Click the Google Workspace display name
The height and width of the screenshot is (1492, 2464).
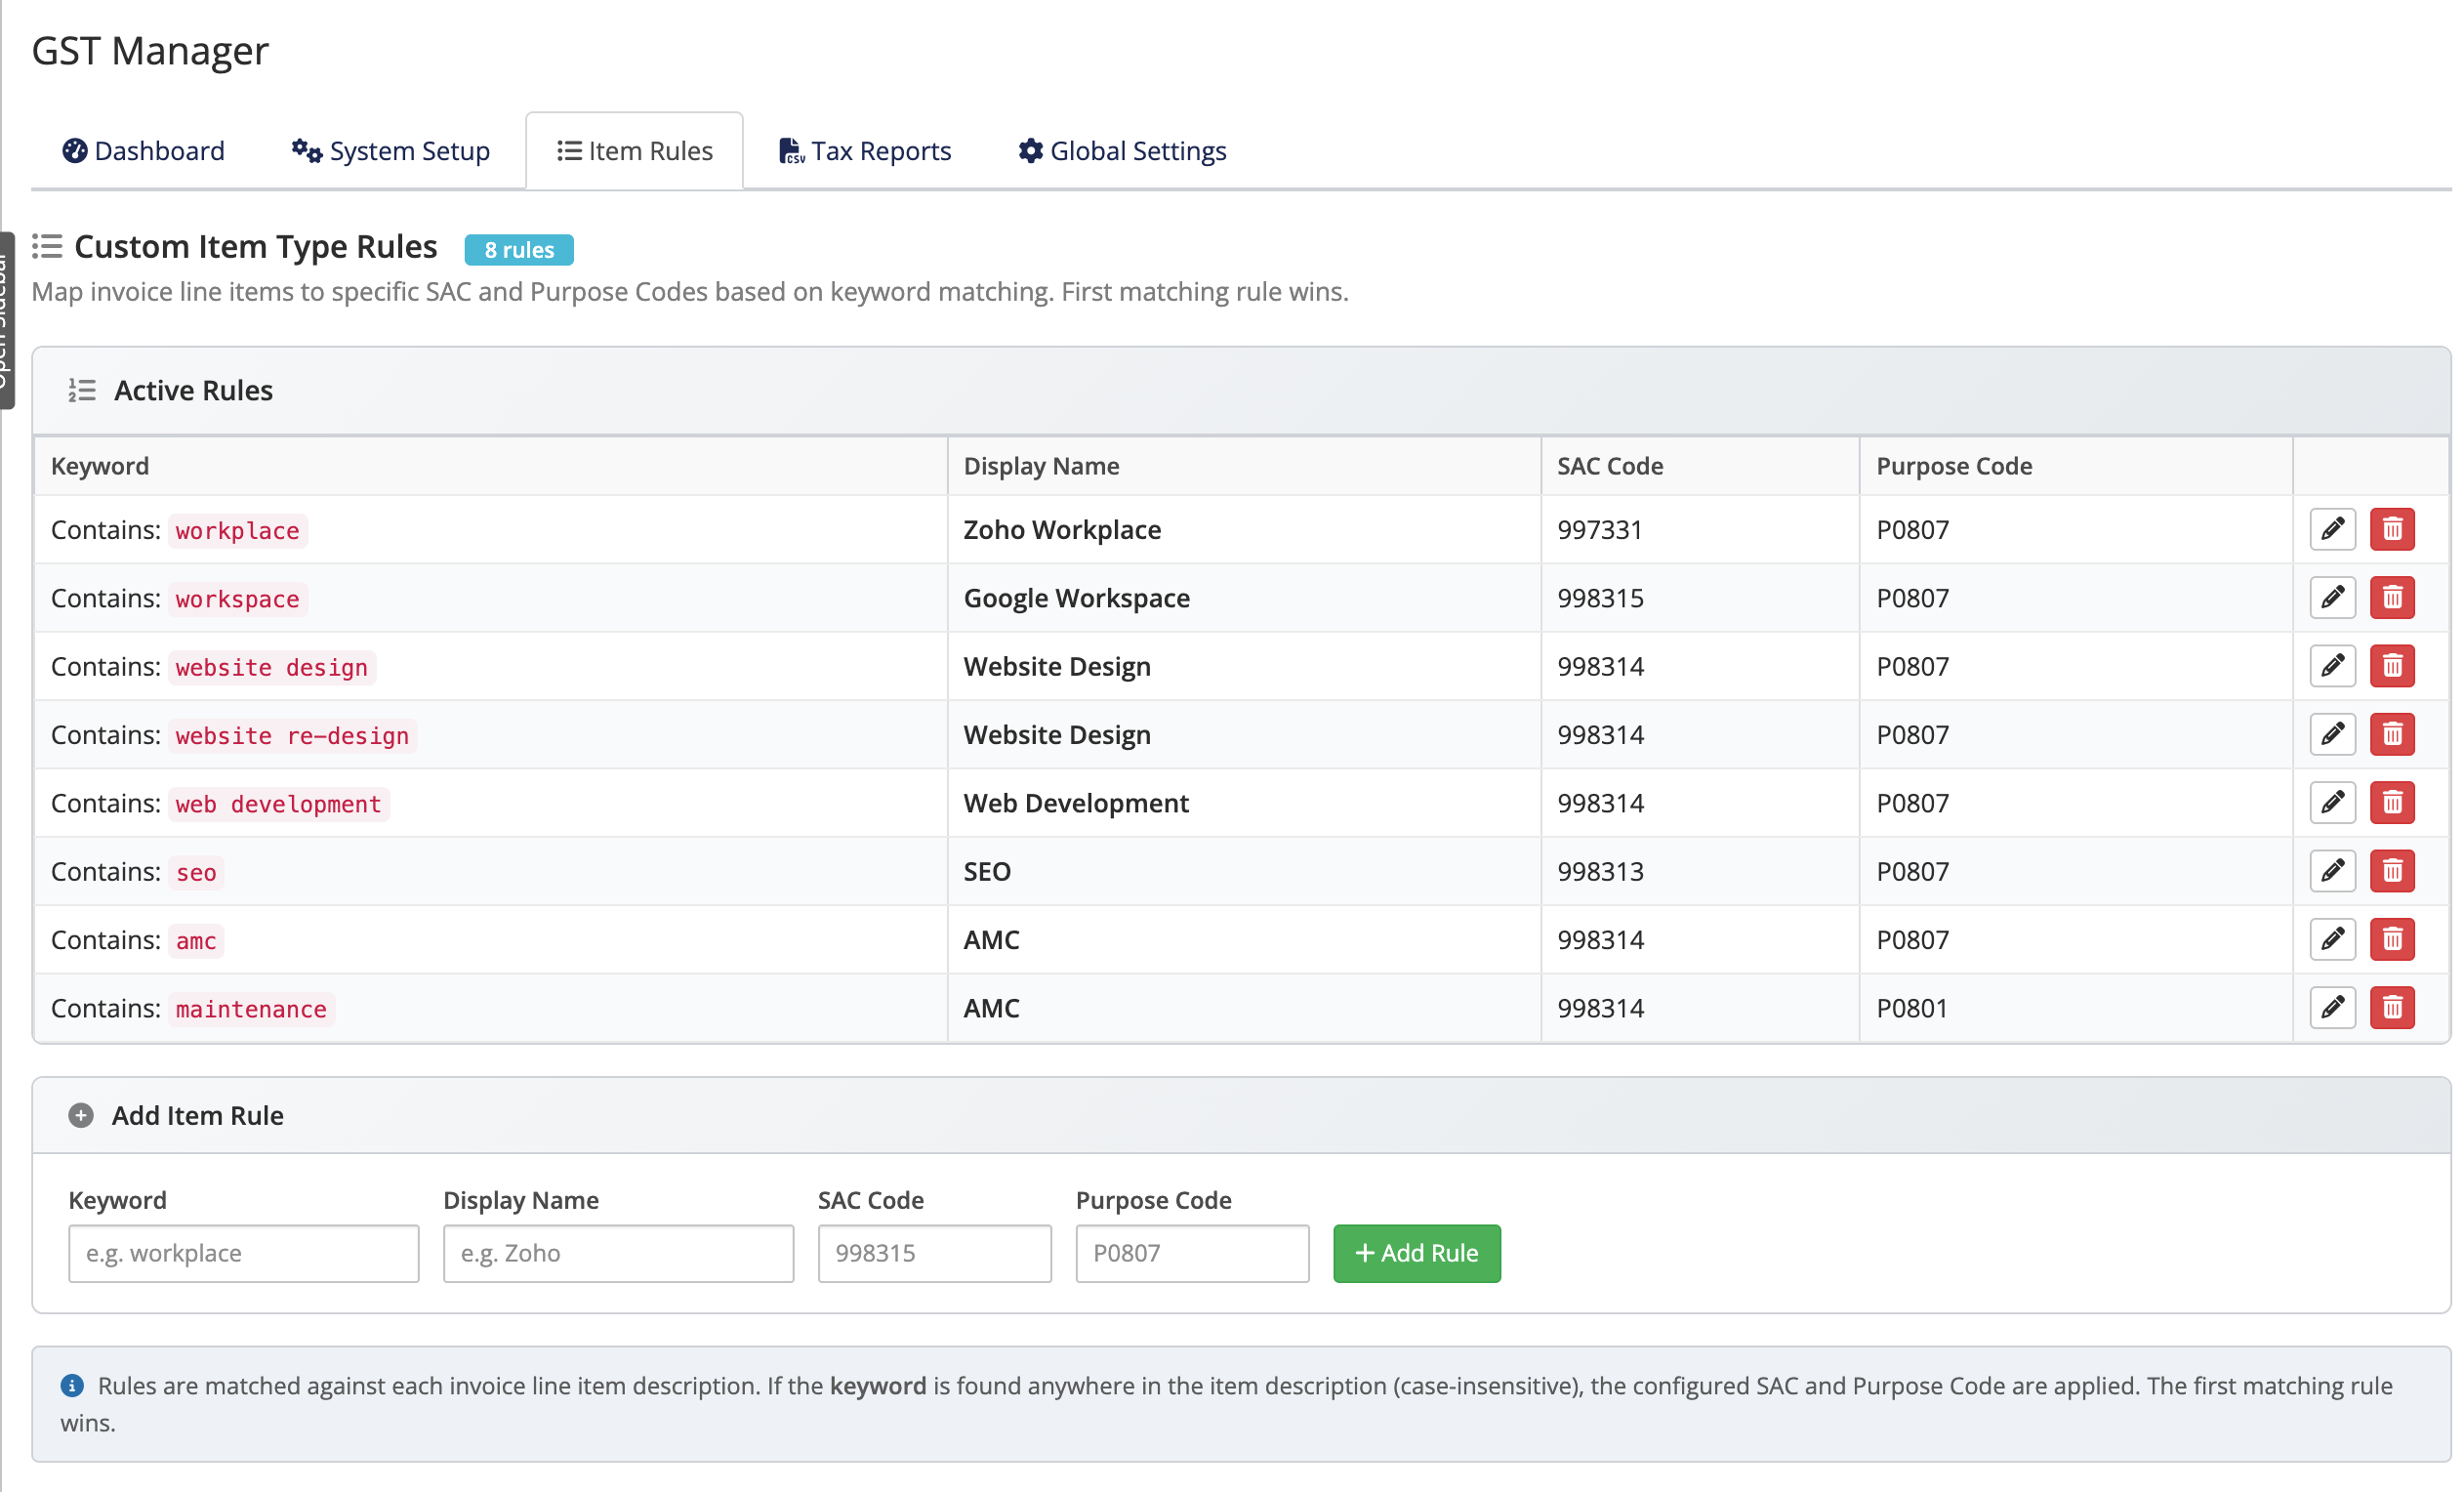click(1076, 597)
